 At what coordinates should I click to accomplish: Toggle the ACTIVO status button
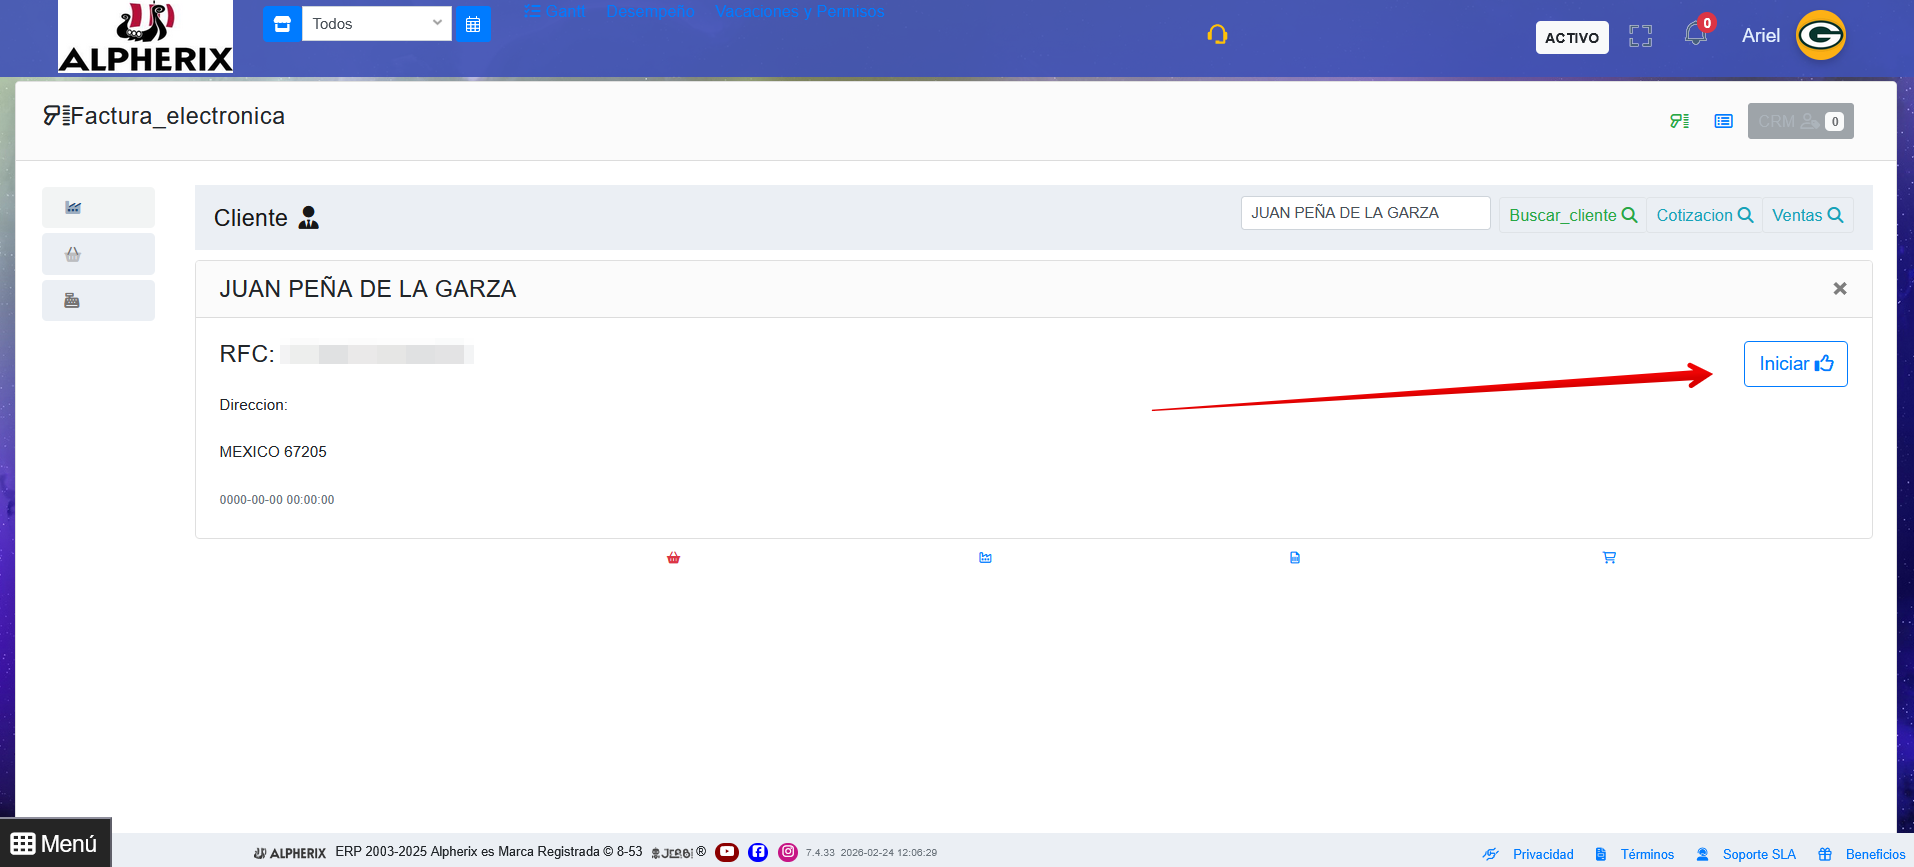click(x=1571, y=38)
